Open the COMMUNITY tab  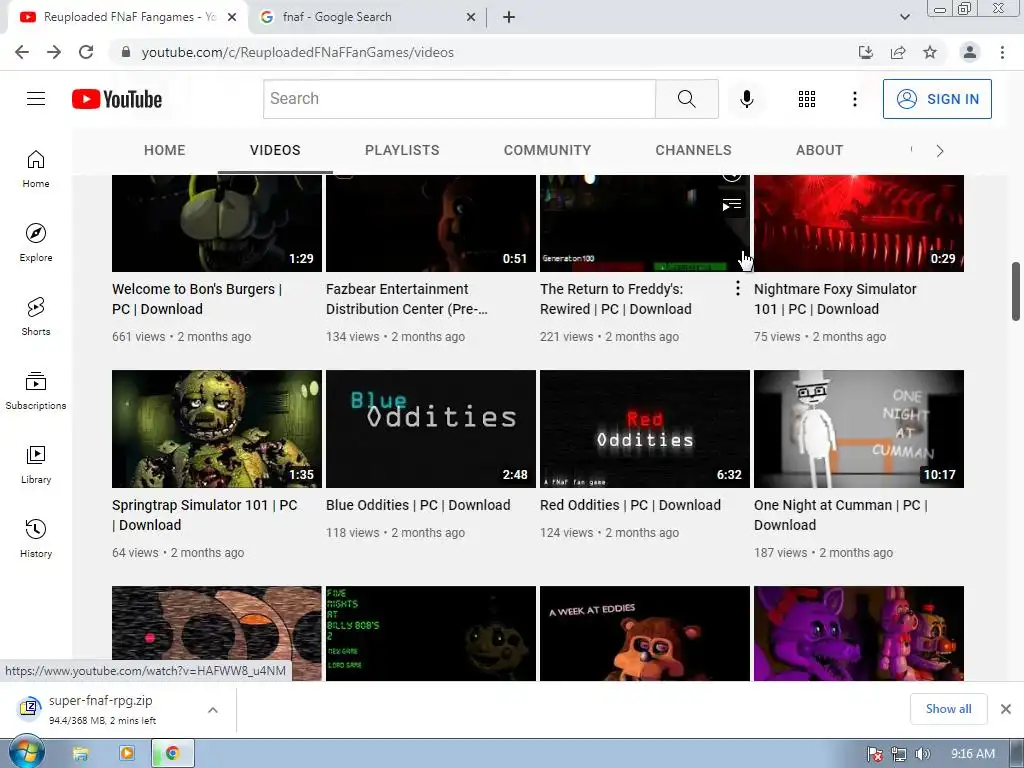(547, 150)
